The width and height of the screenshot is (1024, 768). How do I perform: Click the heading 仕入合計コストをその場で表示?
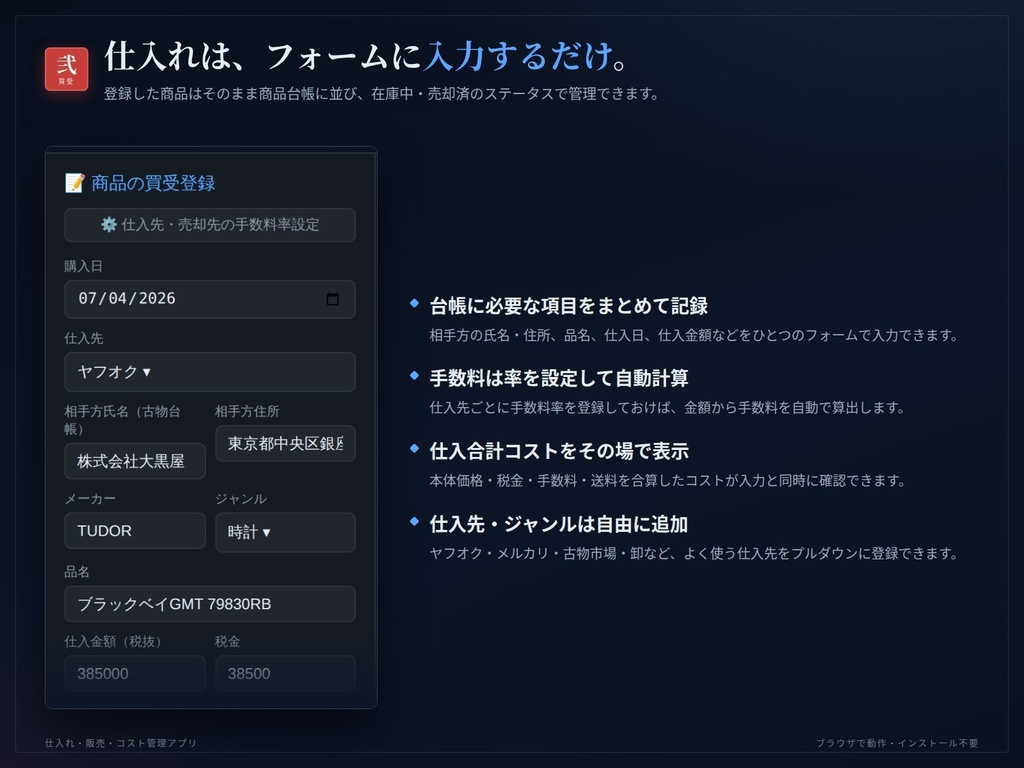click(559, 451)
